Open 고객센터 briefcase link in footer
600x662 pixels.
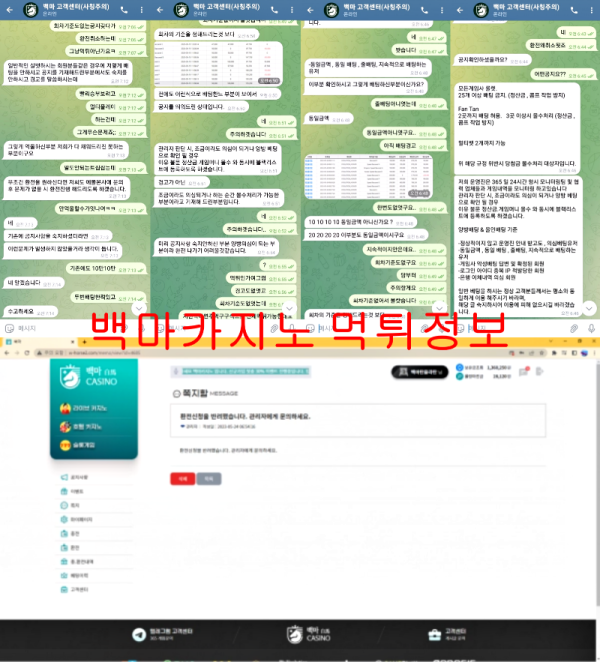[447, 634]
